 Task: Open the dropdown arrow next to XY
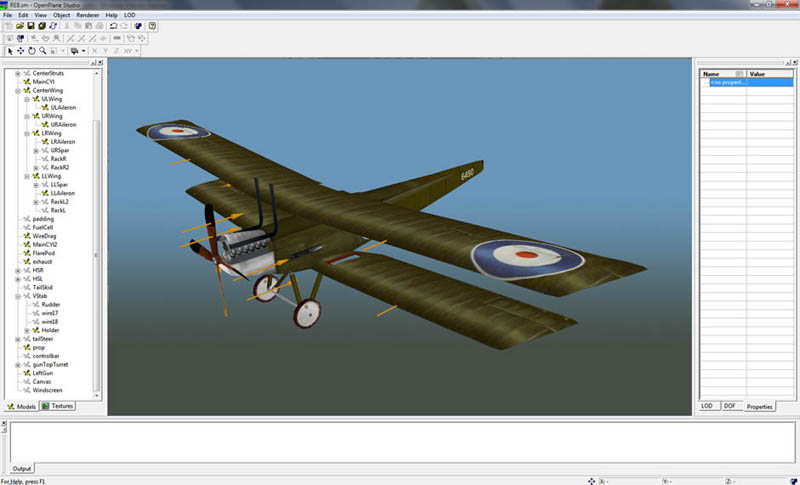pos(137,51)
